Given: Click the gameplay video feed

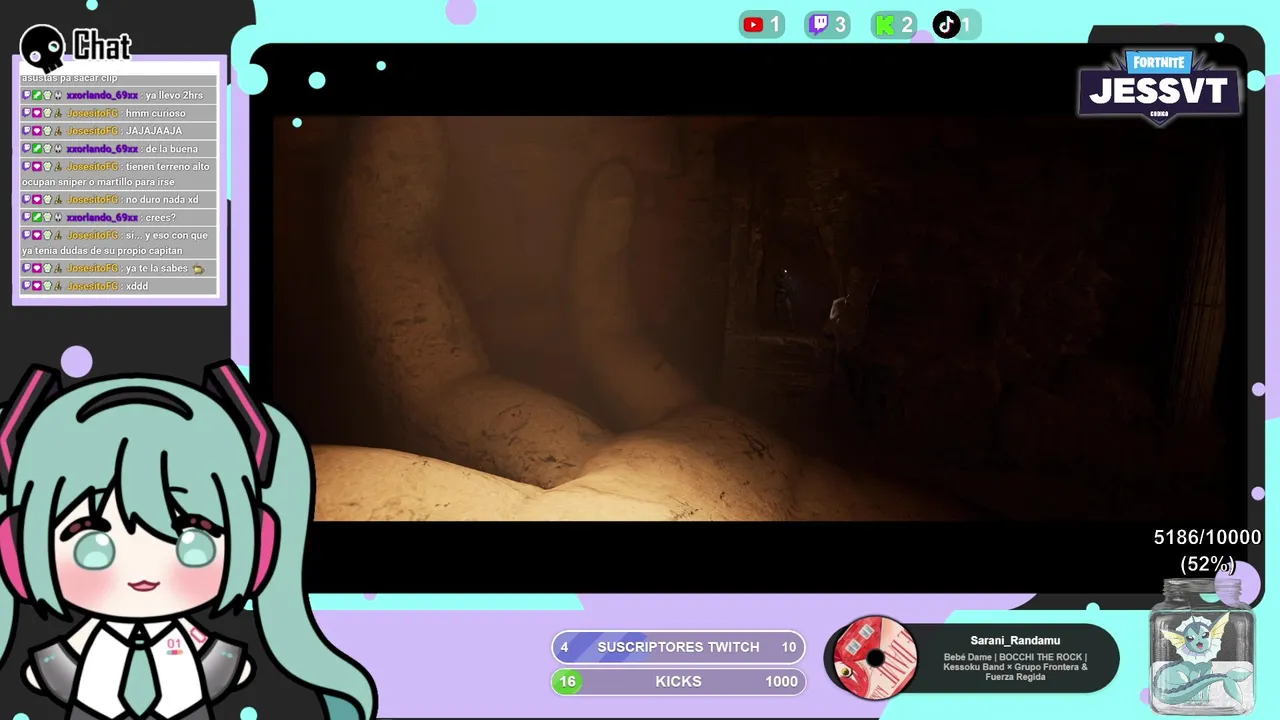Looking at the screenshot, I should (x=748, y=318).
